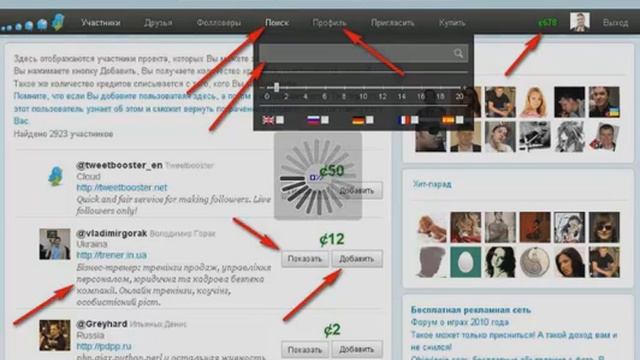Open vladimirgorak profile photo

pos(55,244)
